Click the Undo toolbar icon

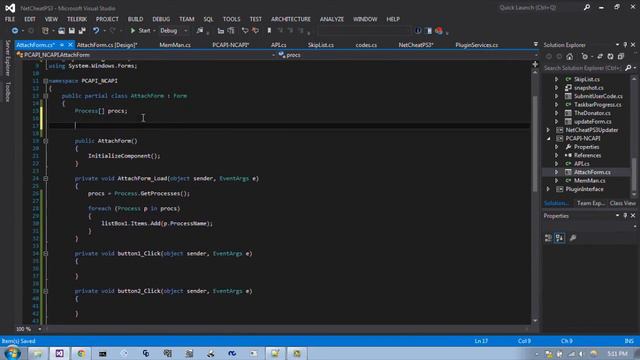click(x=96, y=31)
